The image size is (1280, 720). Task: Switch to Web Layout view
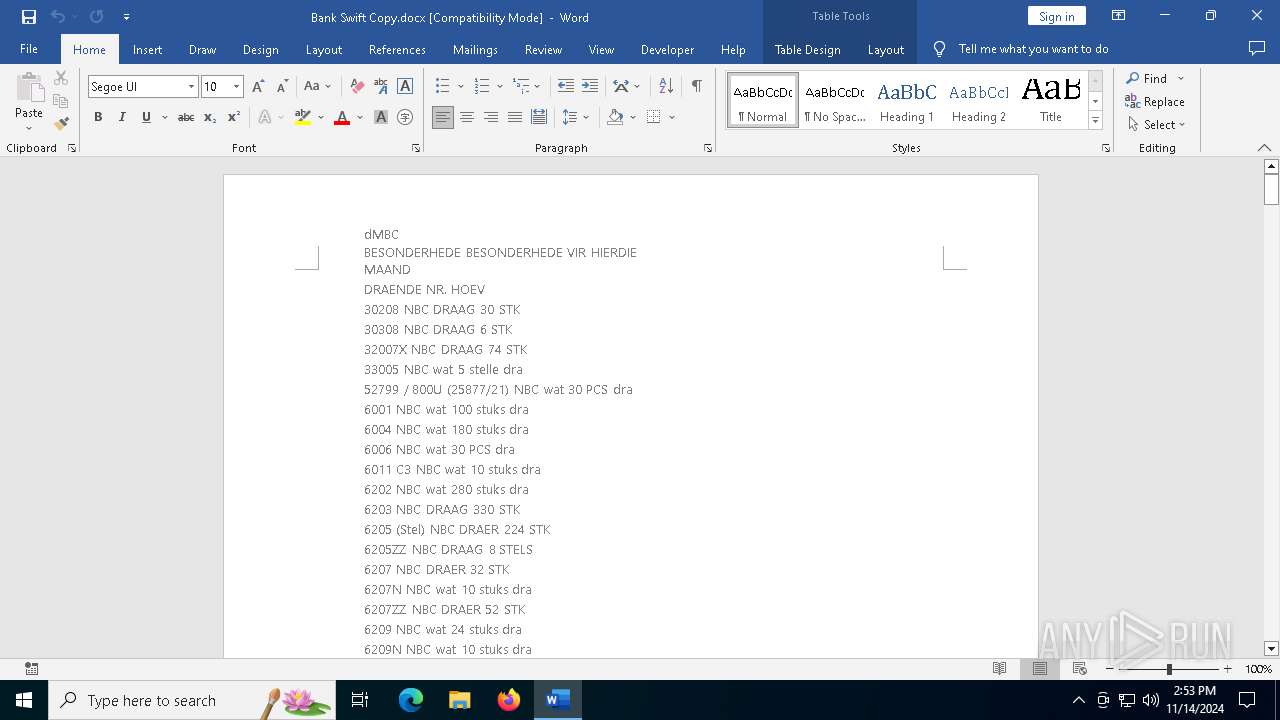point(1079,669)
